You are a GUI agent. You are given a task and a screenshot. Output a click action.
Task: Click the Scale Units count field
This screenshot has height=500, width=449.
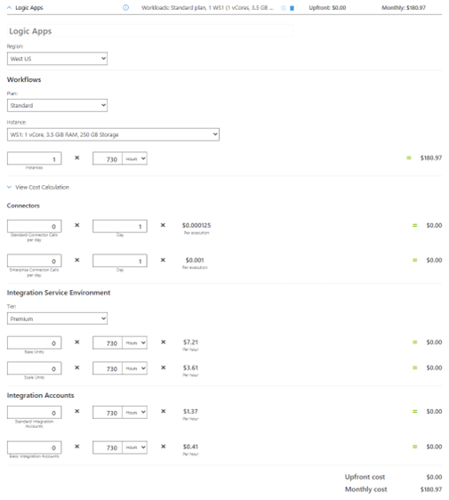tap(34, 368)
